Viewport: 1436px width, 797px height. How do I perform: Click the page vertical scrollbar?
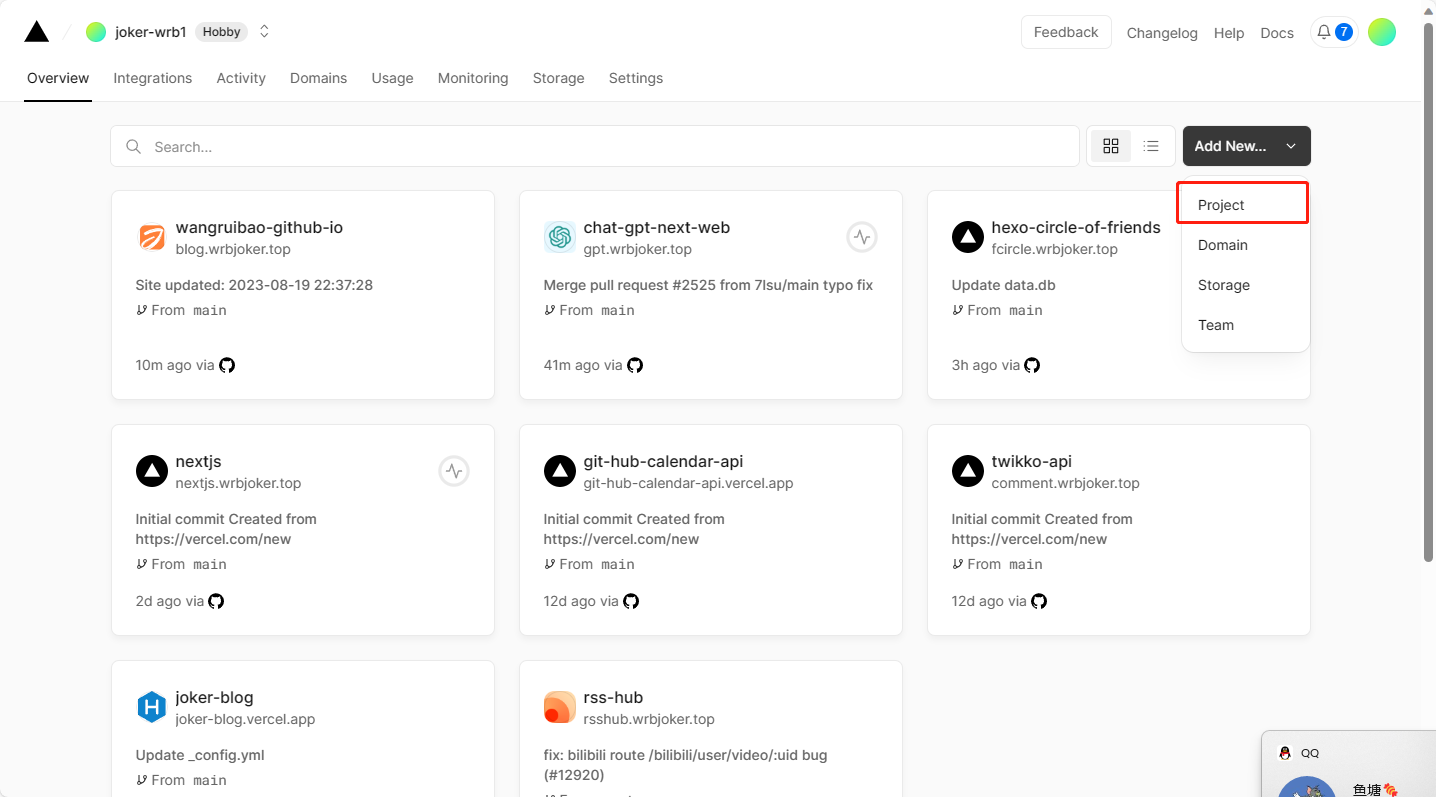pos(1429,300)
